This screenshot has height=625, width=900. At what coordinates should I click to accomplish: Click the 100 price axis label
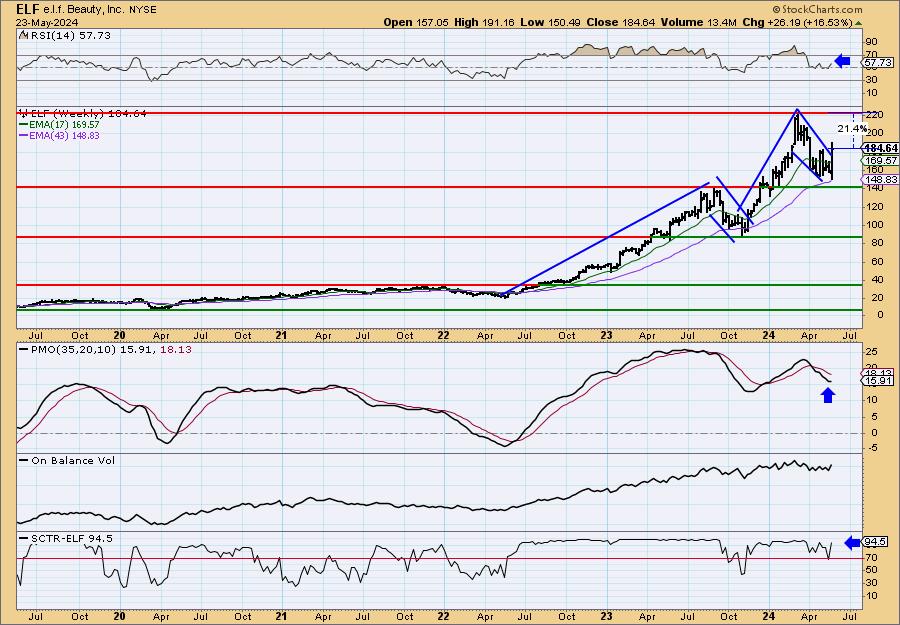[x=874, y=224]
